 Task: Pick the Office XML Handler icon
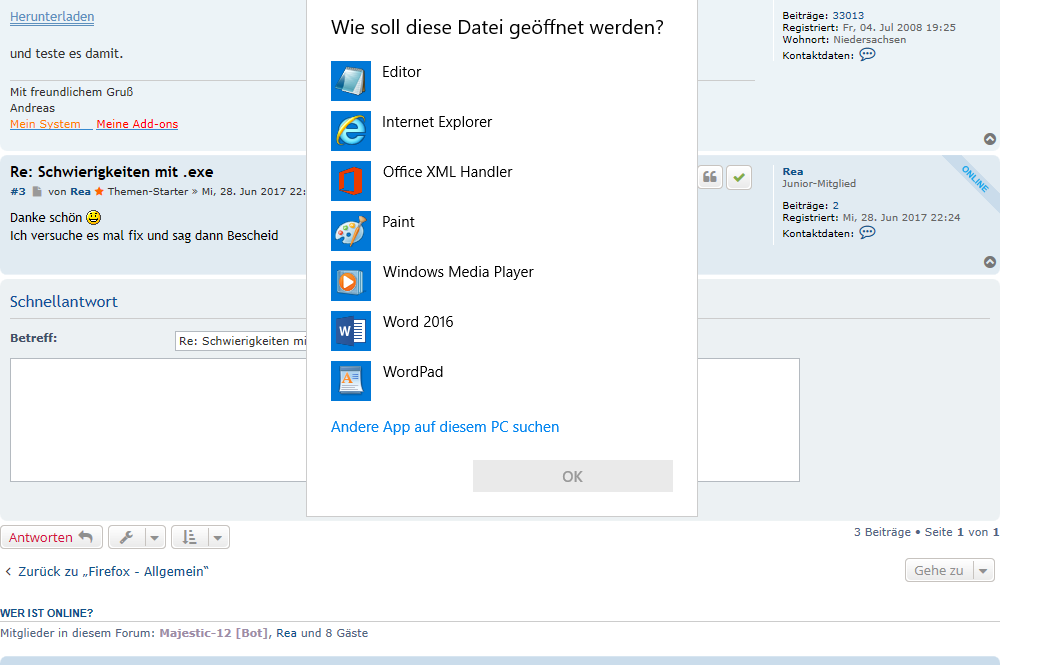pos(350,181)
